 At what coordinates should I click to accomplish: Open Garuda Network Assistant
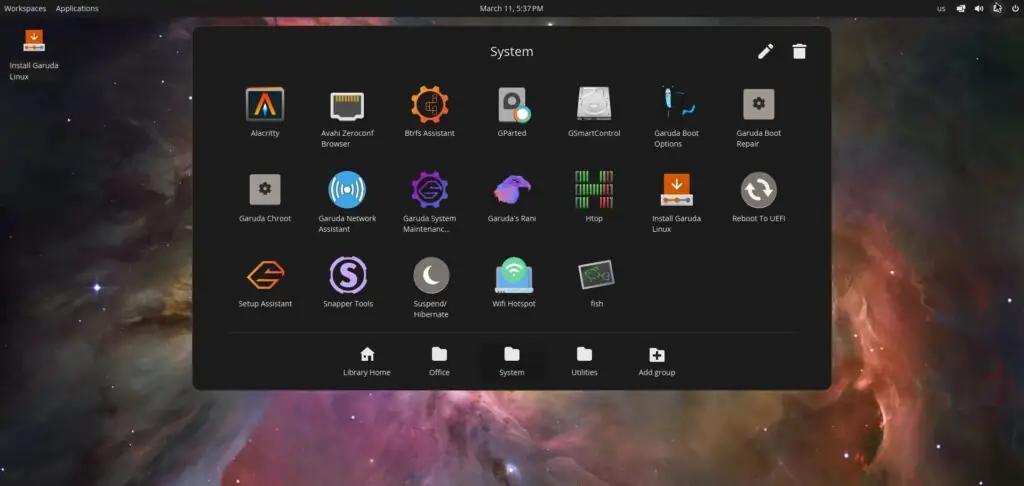click(347, 190)
